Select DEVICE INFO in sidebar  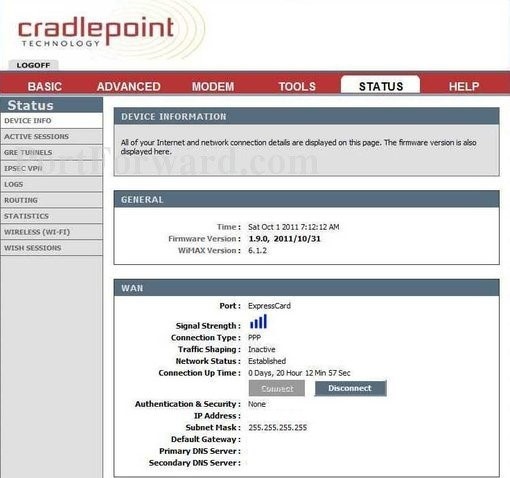coord(51,121)
